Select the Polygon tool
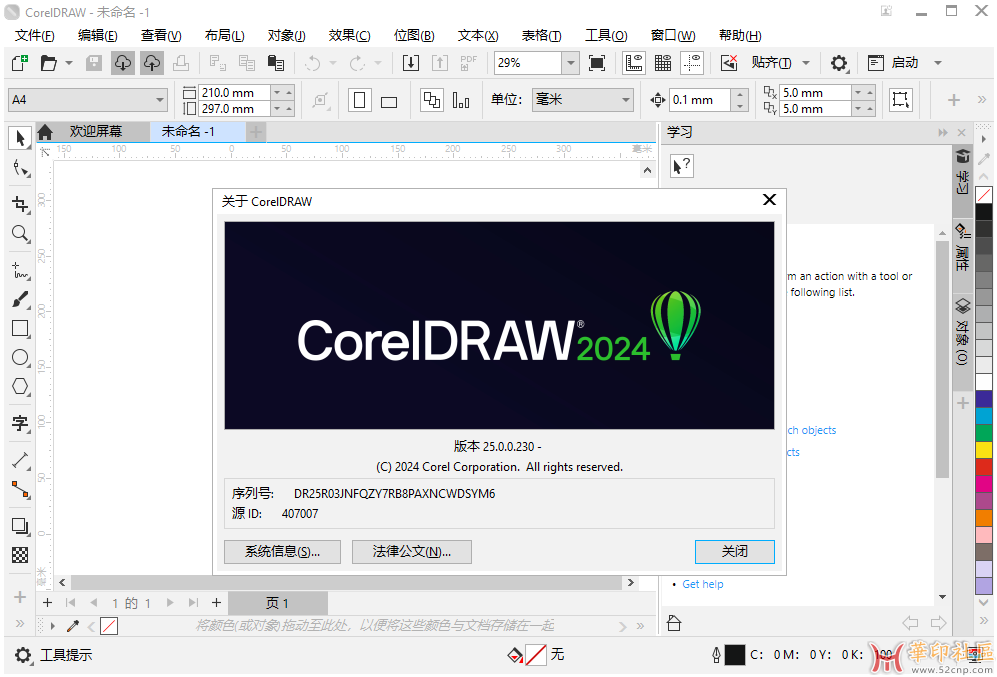Screen dimensions: 997x677 (20, 386)
